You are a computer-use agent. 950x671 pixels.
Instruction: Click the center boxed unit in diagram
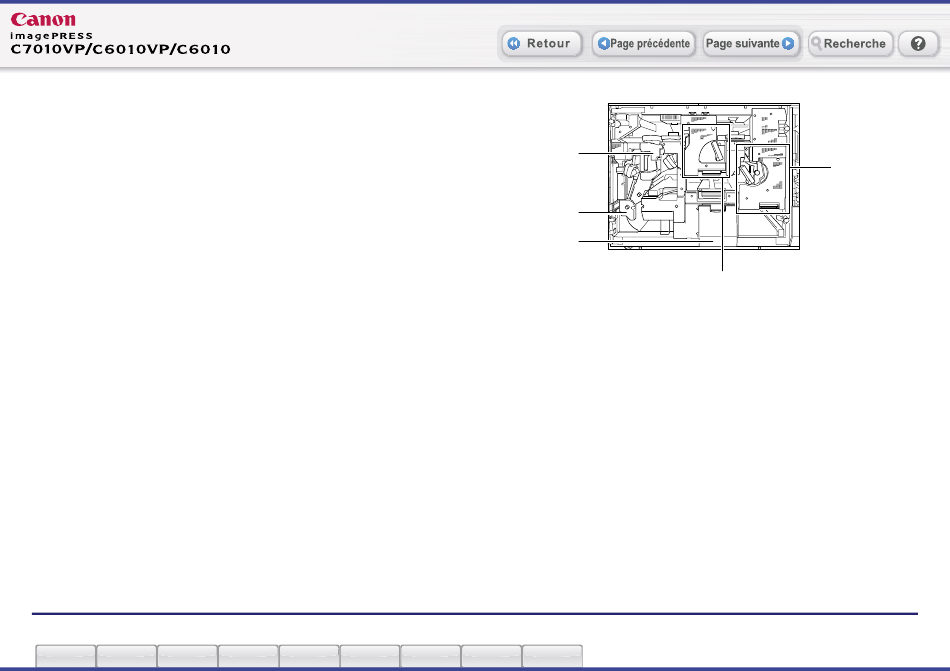pos(707,145)
